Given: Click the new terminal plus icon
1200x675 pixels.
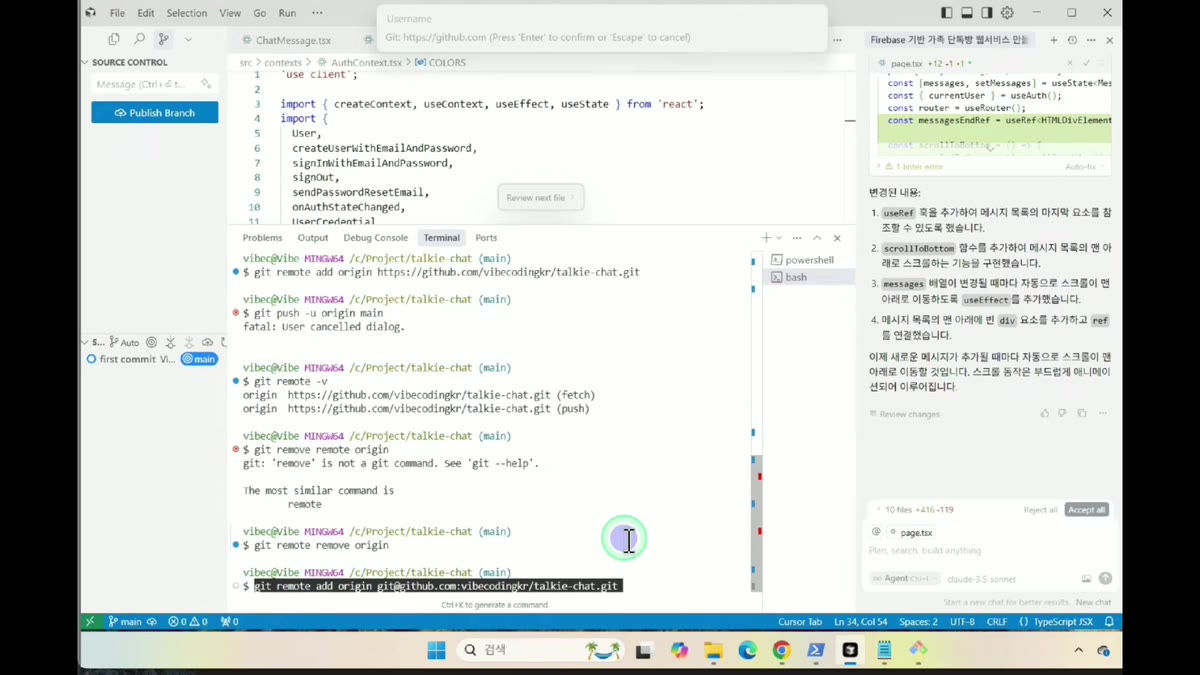Looking at the screenshot, I should tap(766, 238).
